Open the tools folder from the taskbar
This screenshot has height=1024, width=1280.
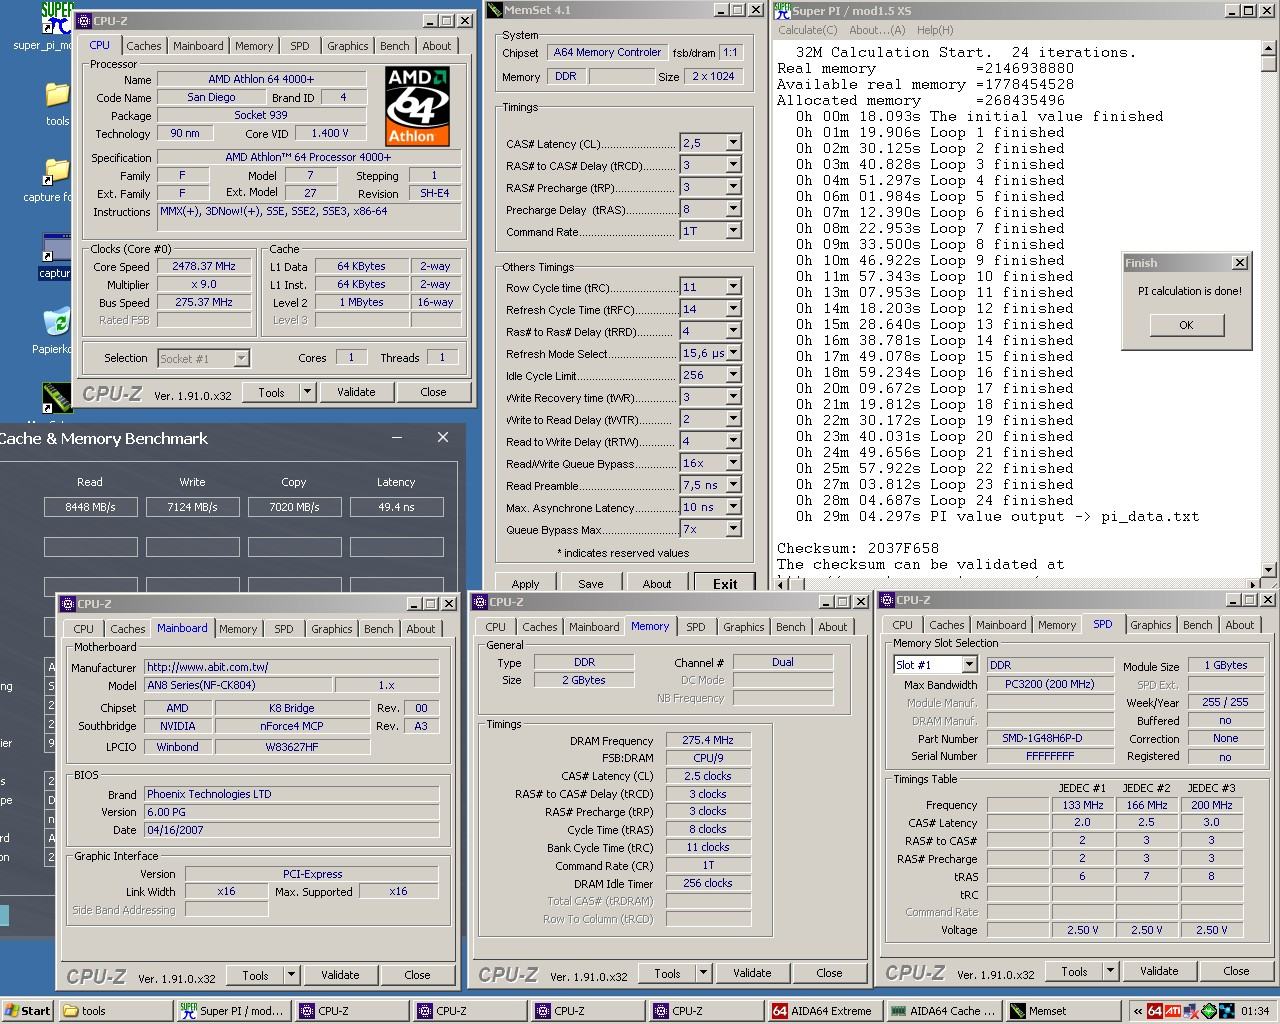click(x=115, y=1011)
